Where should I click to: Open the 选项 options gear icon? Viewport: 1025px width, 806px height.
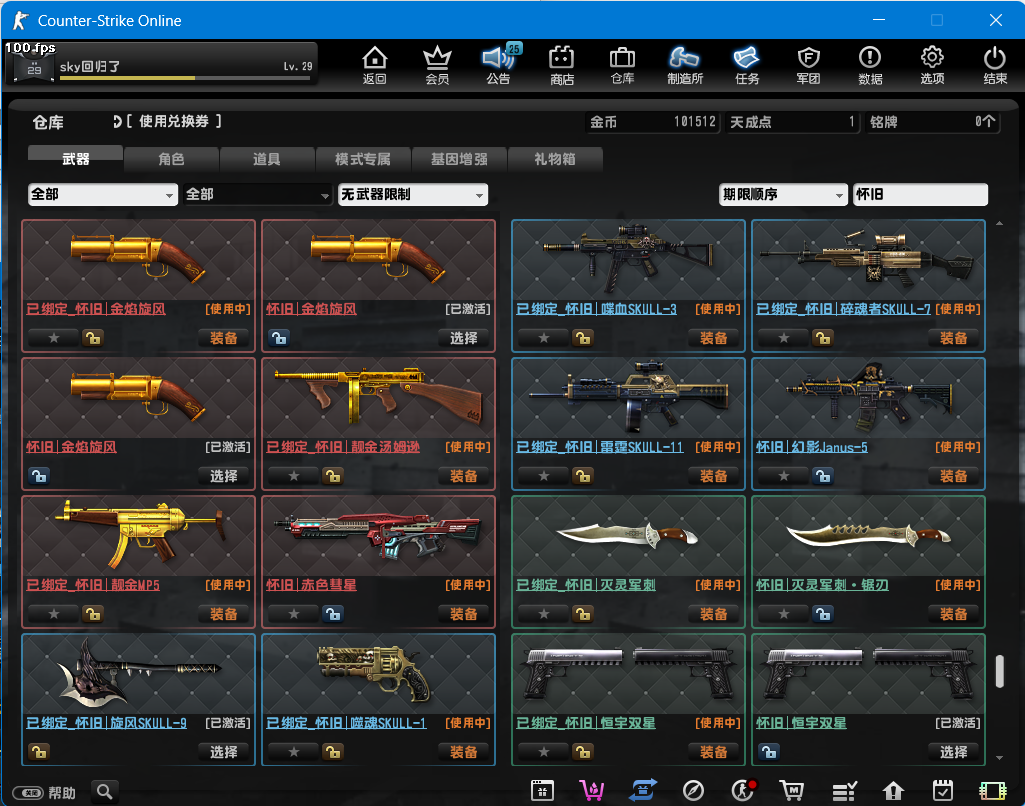pos(932,65)
